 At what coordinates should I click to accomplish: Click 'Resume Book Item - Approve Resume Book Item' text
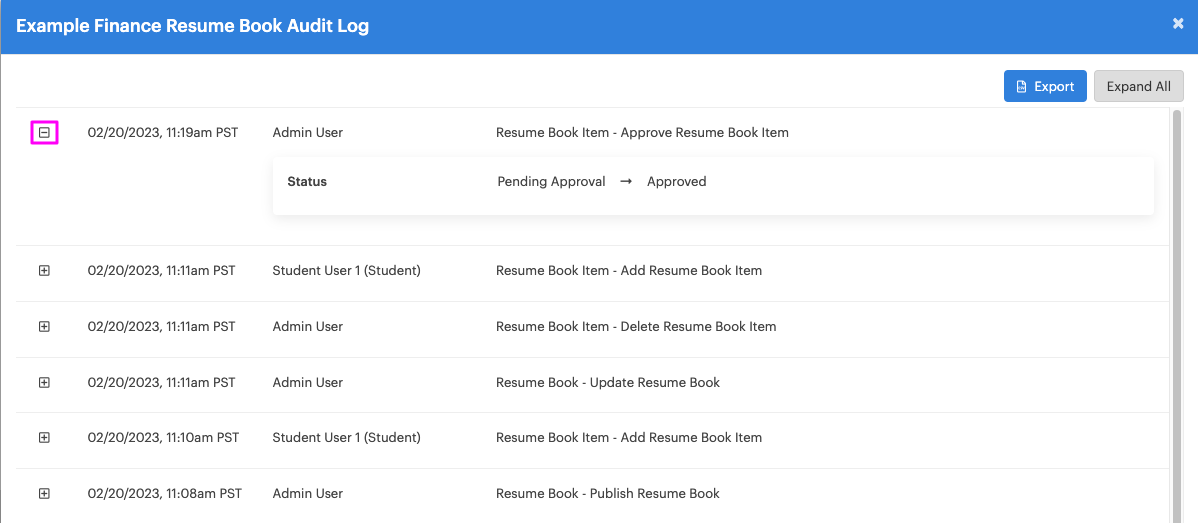coord(642,133)
